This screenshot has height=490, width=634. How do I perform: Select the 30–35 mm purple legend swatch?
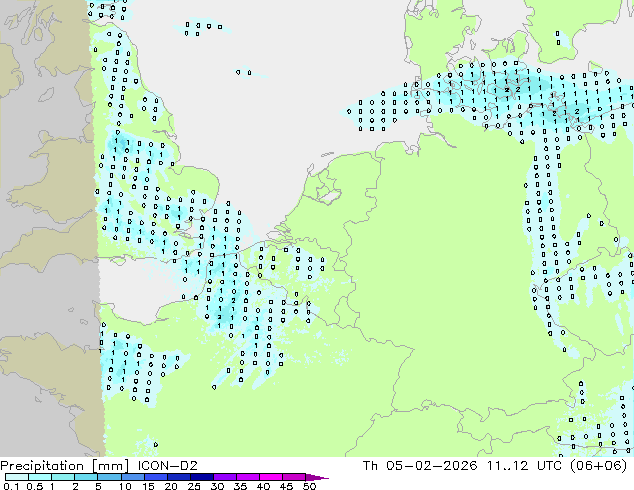(224, 477)
